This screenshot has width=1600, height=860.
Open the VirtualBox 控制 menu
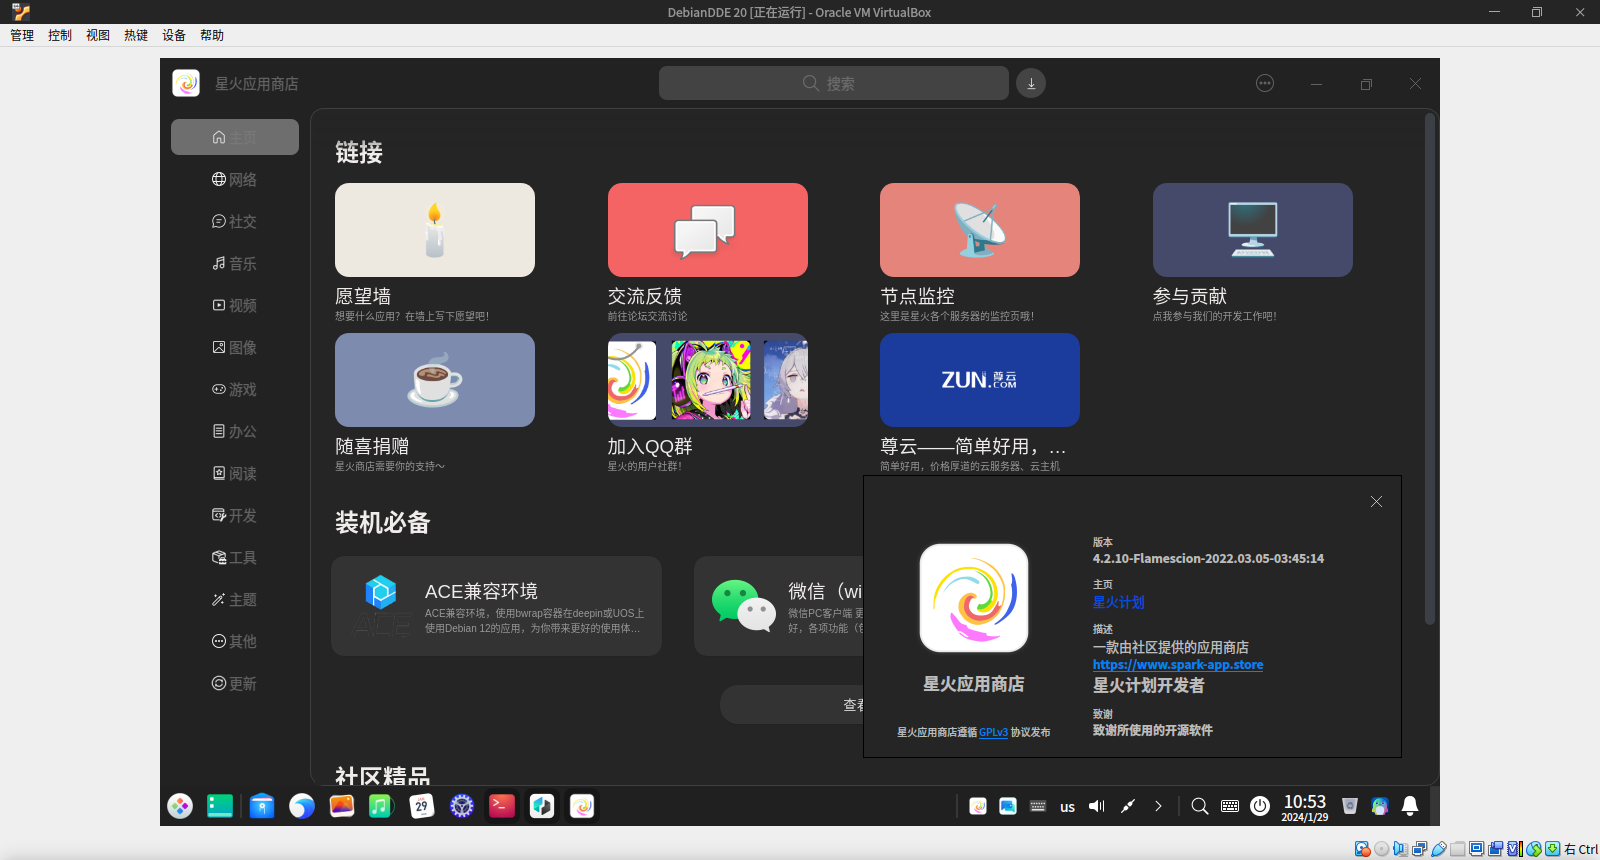[60, 35]
